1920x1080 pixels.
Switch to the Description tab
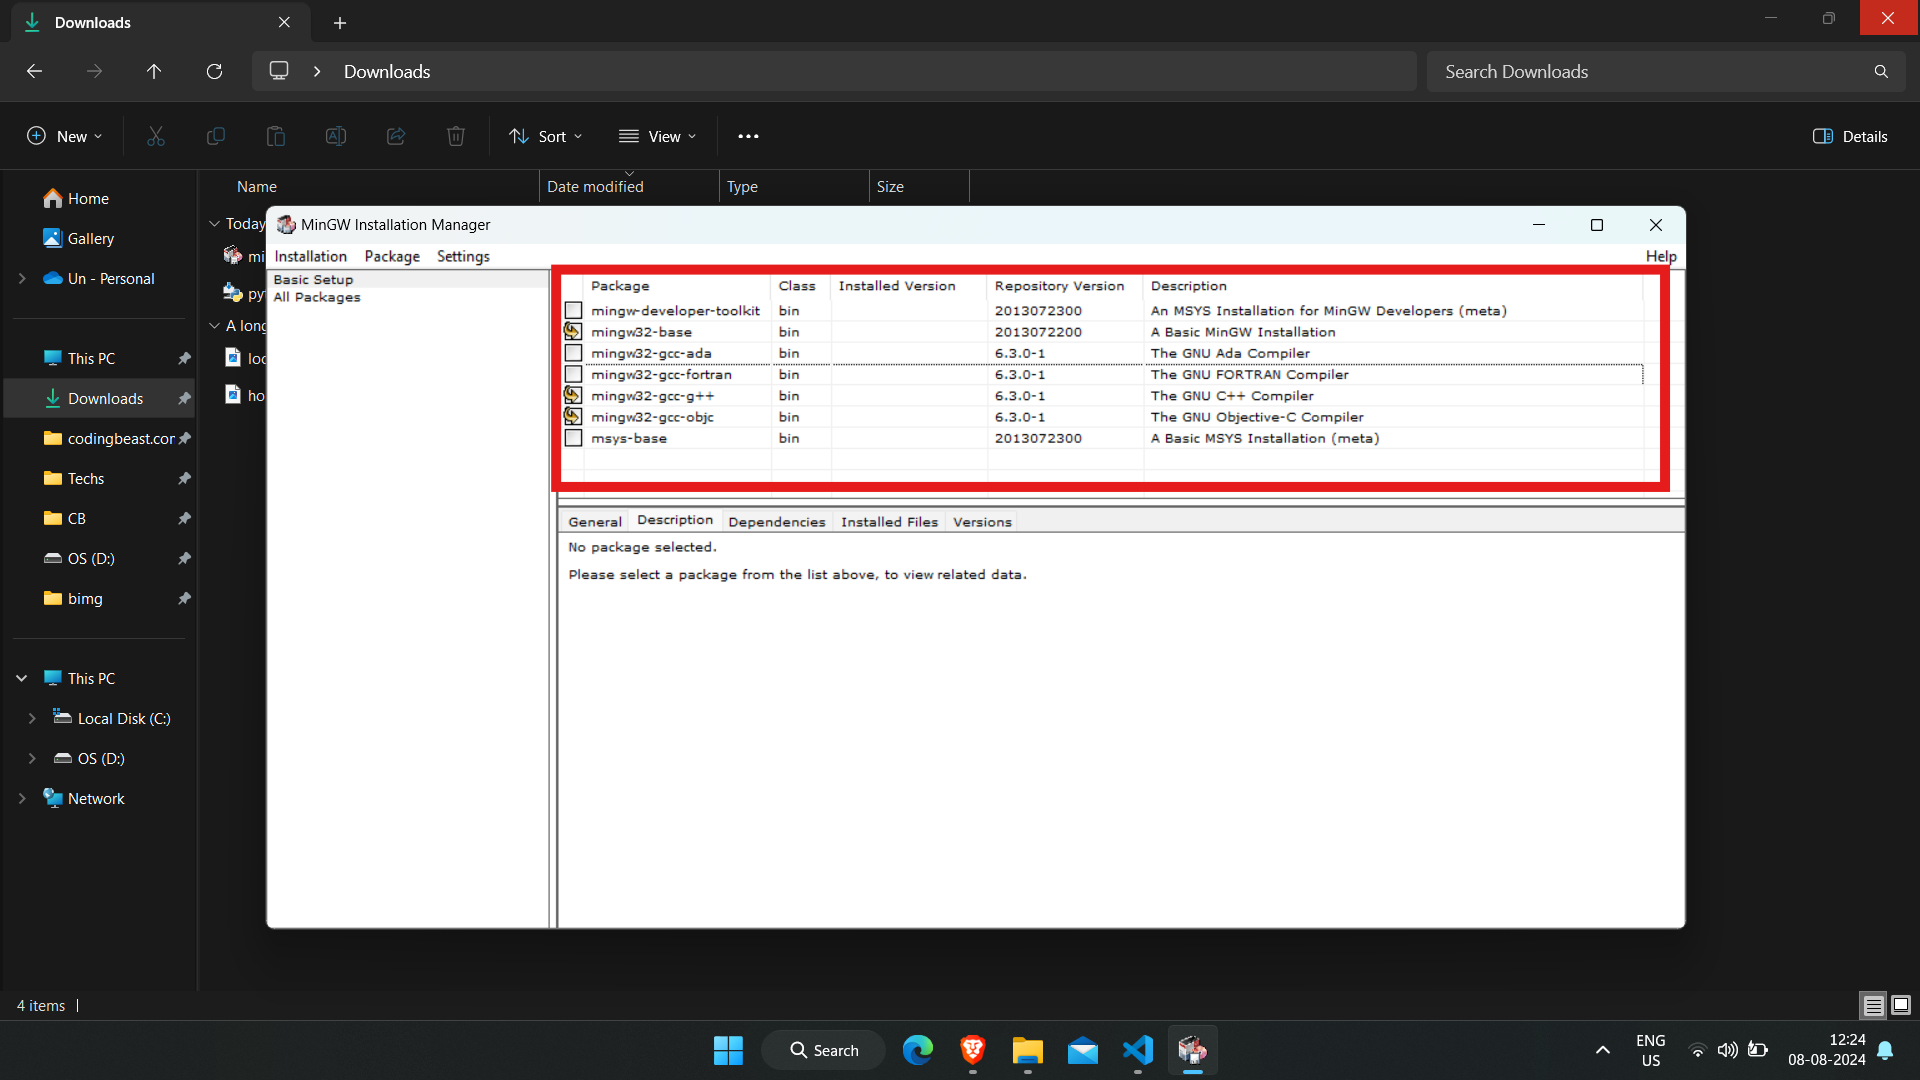pyautogui.click(x=675, y=520)
